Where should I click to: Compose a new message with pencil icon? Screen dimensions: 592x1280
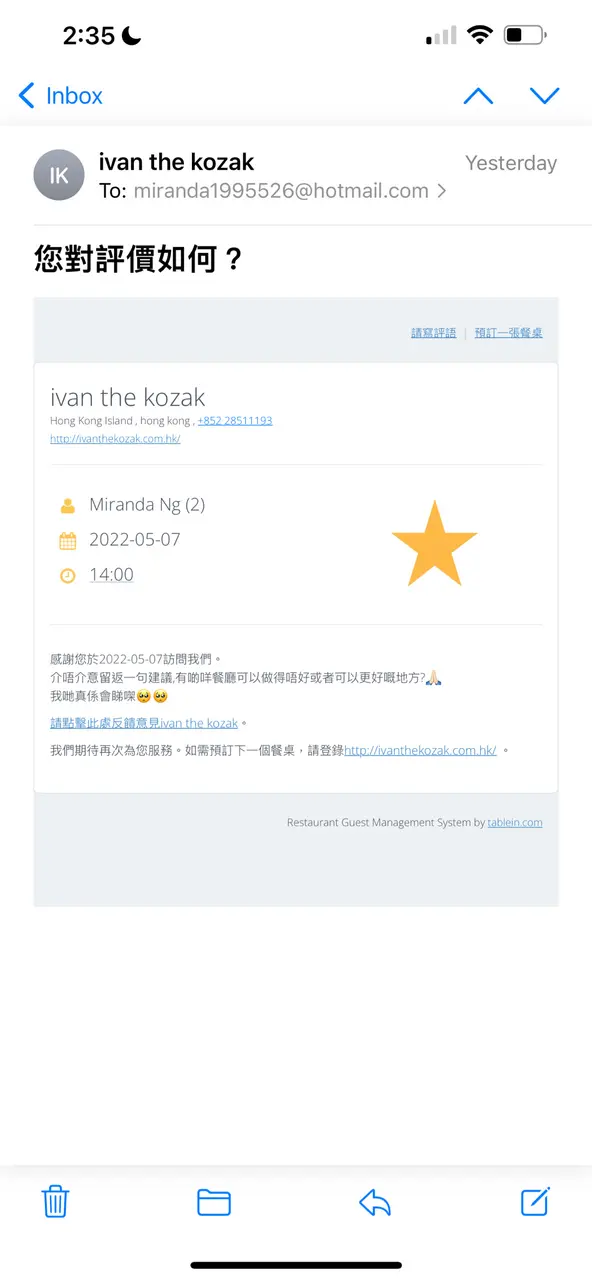coord(536,1201)
